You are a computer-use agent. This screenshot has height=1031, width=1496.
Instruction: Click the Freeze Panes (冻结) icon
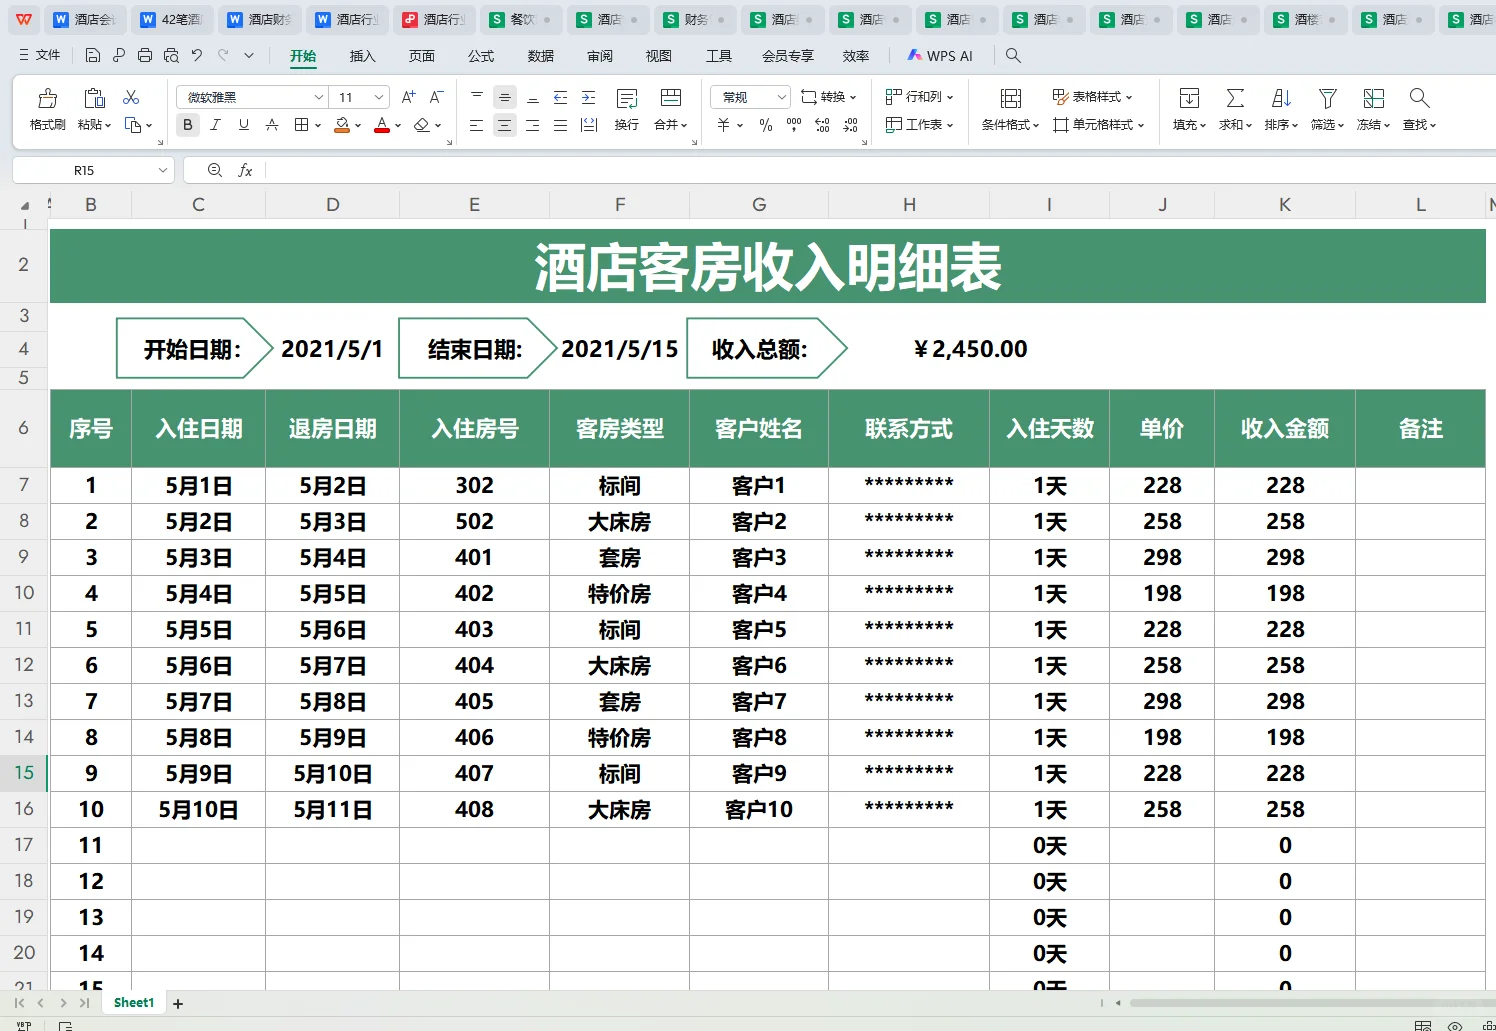point(1374,98)
